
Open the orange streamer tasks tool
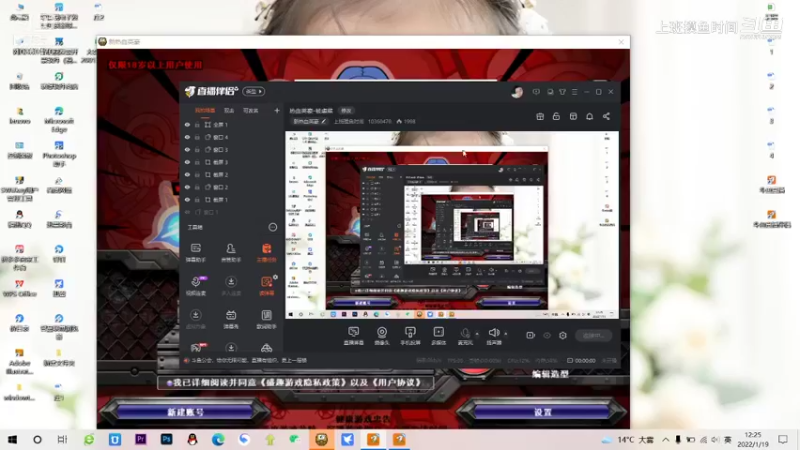pos(266,252)
